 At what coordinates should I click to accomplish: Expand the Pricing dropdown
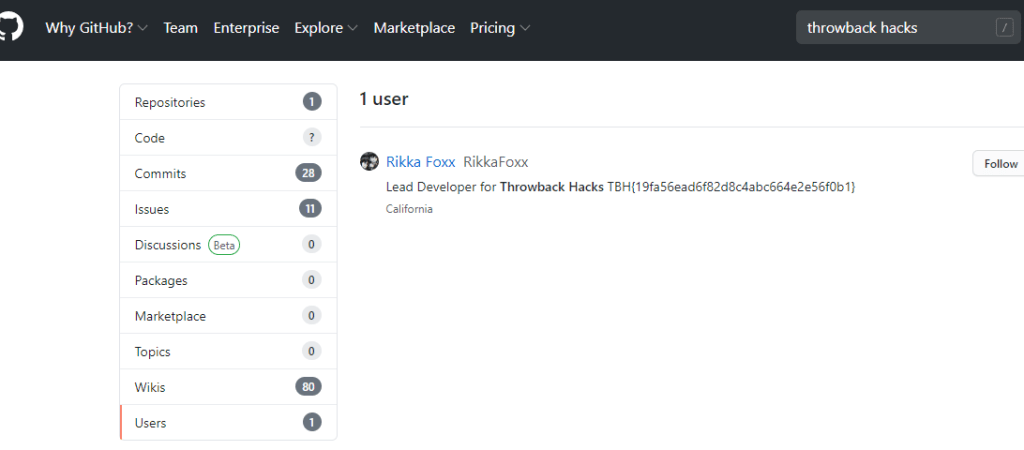tap(500, 28)
